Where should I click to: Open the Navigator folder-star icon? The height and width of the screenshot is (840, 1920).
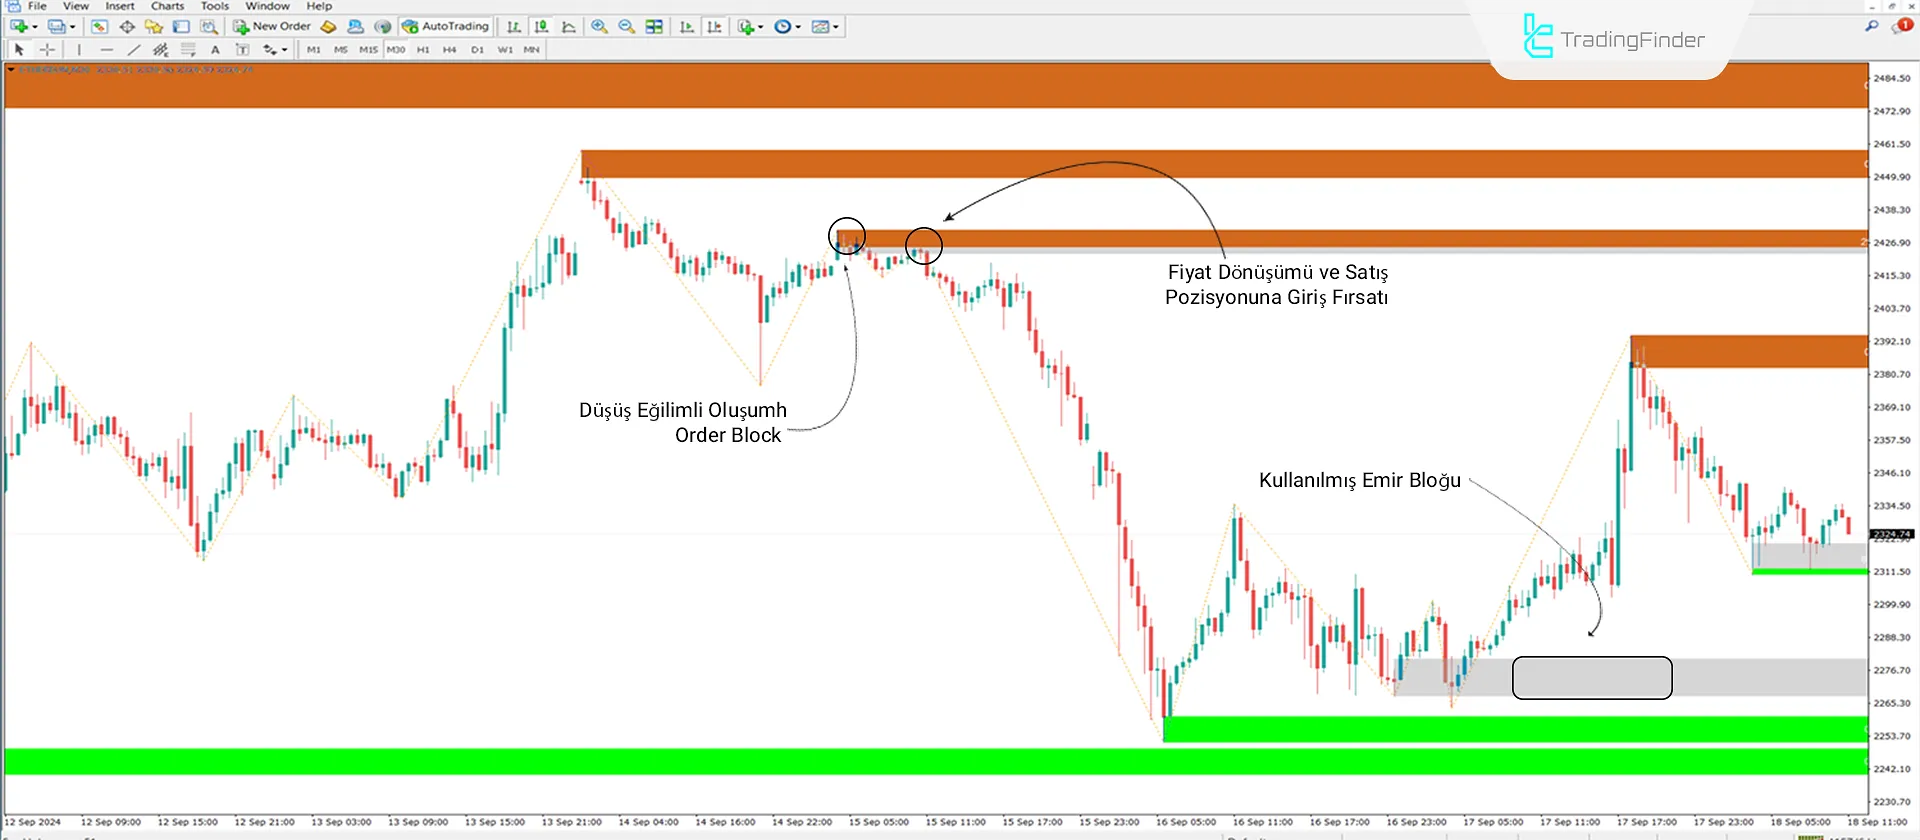(154, 27)
